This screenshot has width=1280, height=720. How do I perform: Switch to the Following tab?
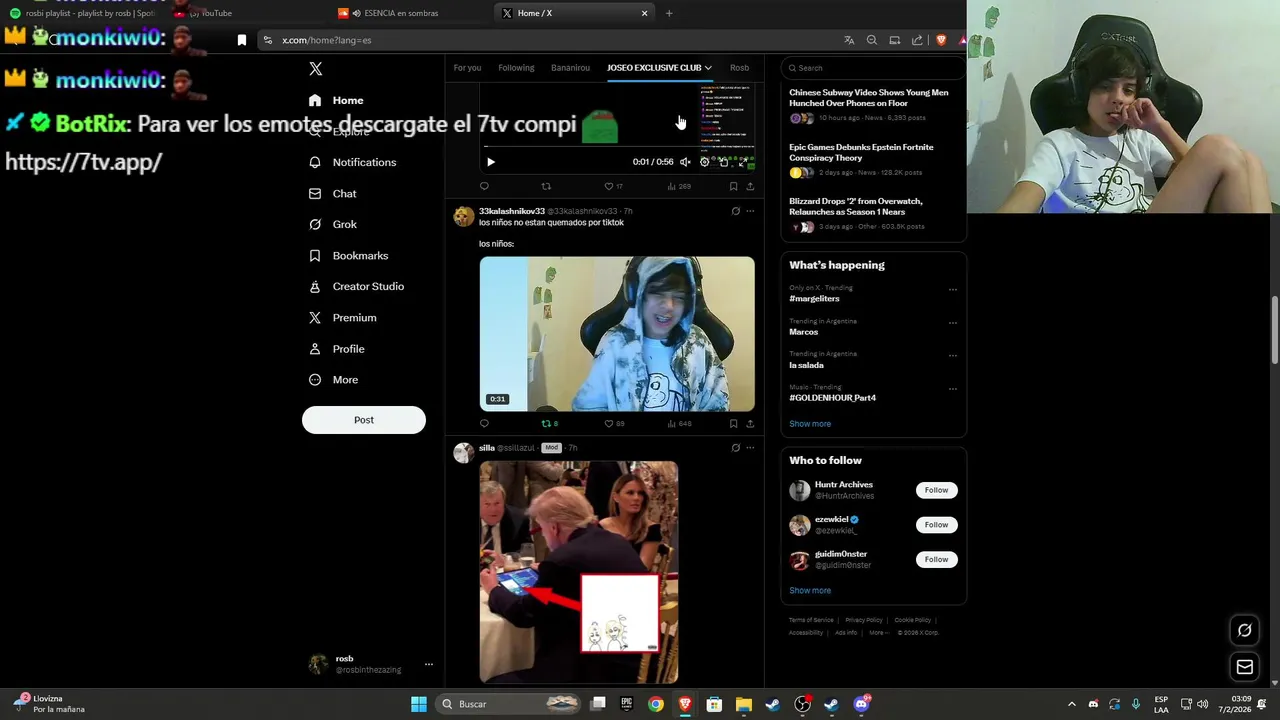[516, 67]
